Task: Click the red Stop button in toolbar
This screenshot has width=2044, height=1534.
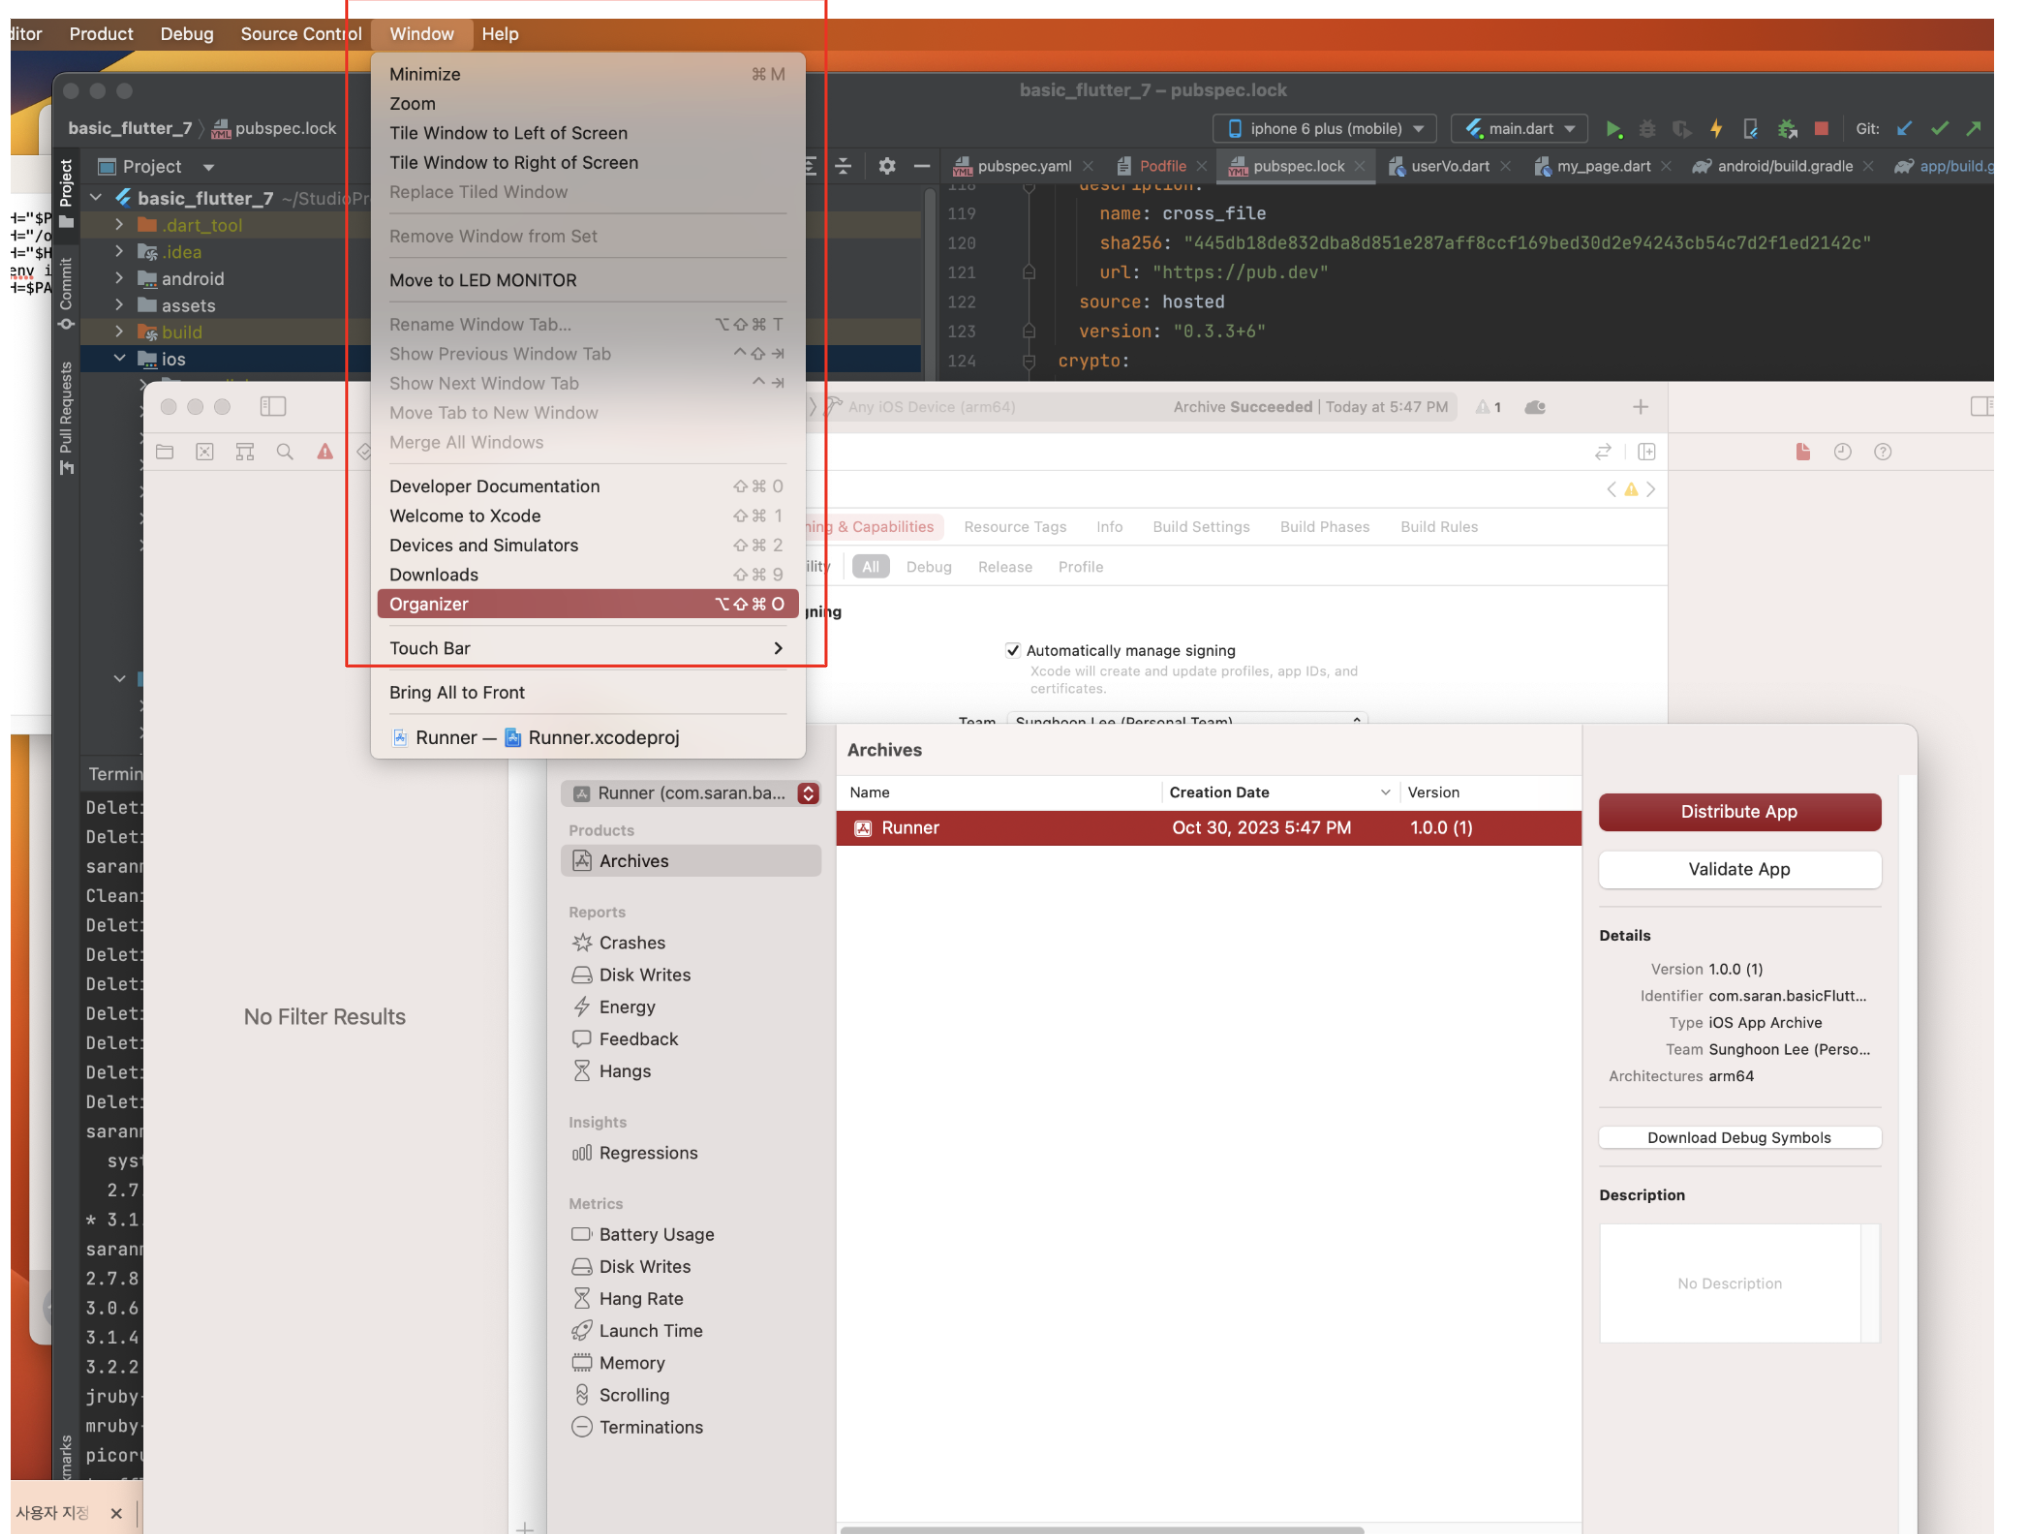Action: 1821,129
